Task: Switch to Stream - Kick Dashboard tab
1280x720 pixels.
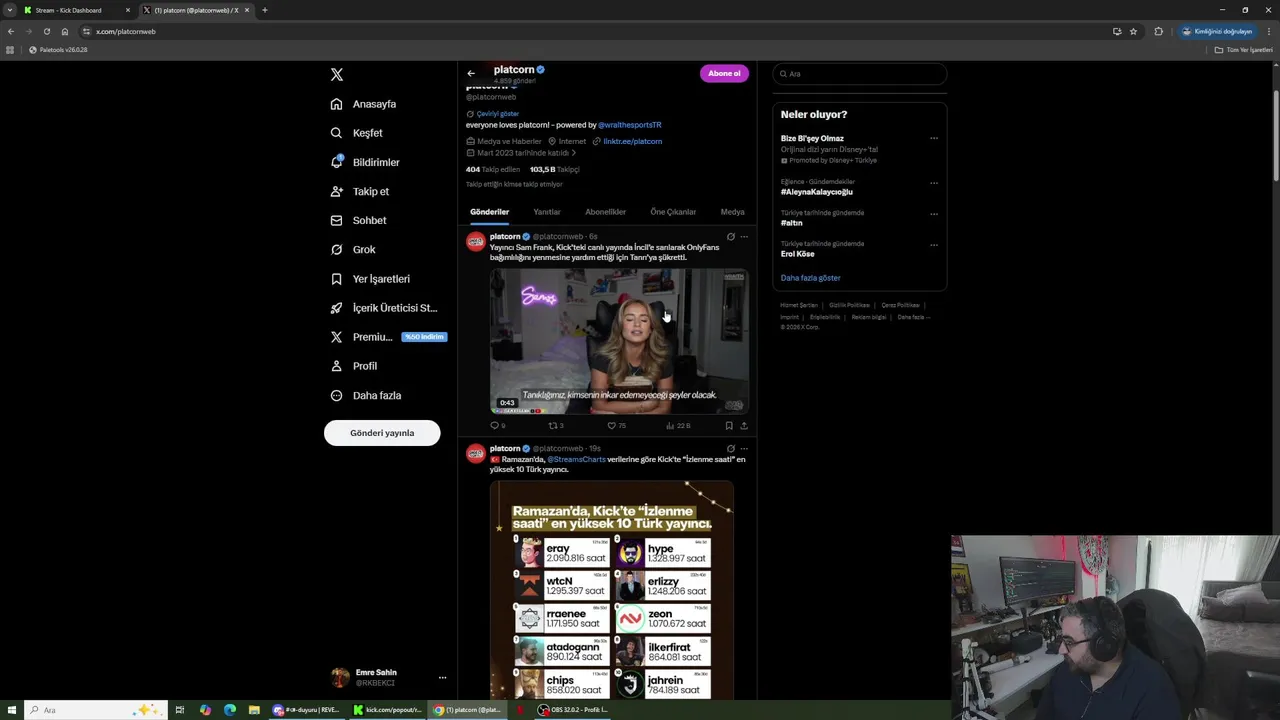Action: (76, 10)
